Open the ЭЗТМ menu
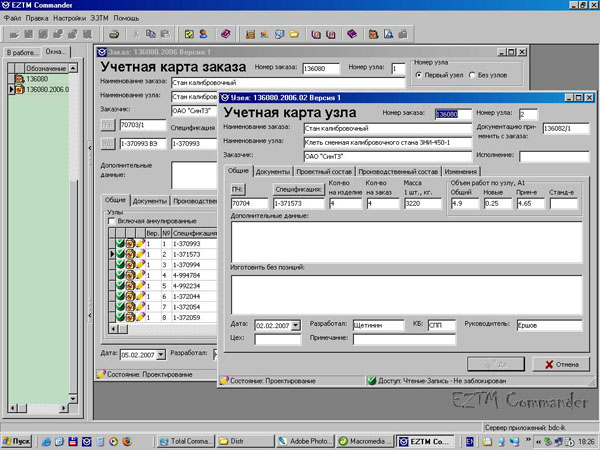This screenshot has height=450, width=600. pyautogui.click(x=99, y=18)
